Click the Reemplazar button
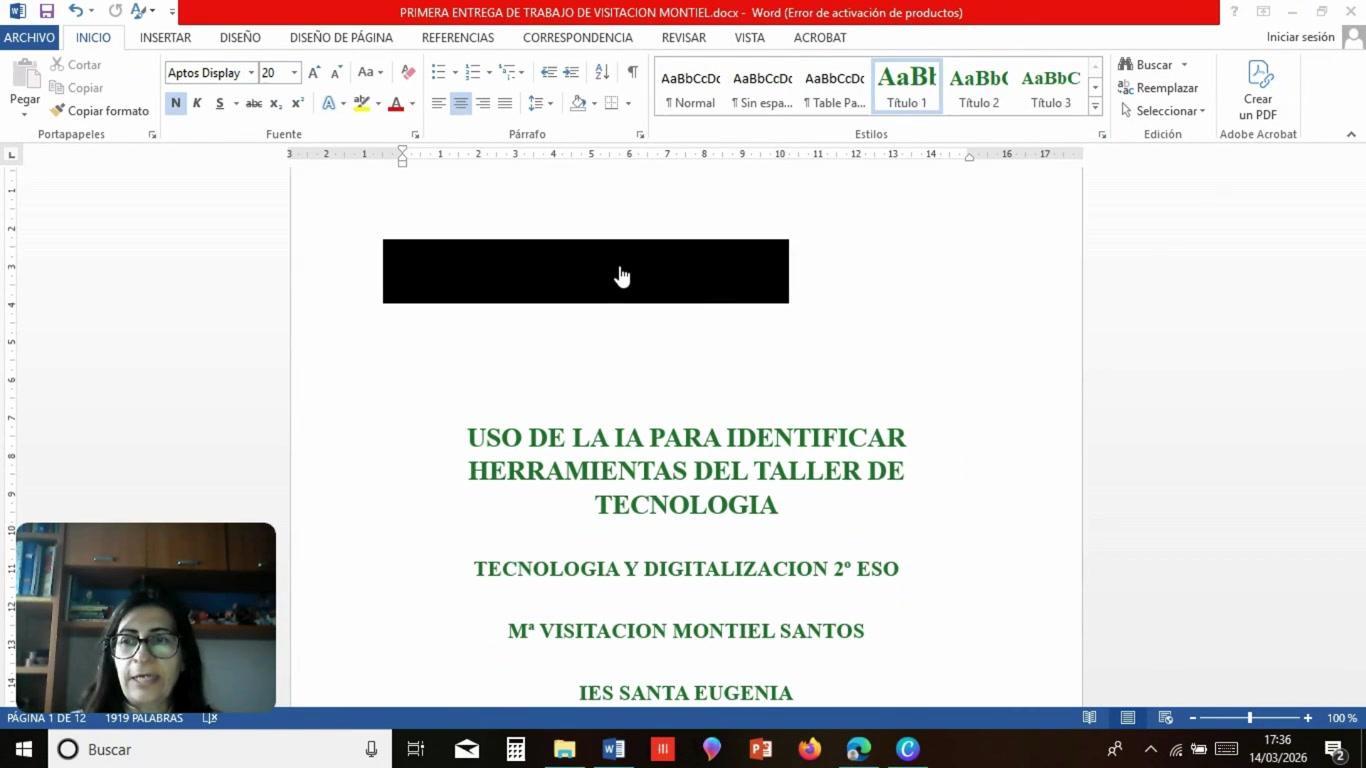1366x768 pixels. tap(1158, 88)
